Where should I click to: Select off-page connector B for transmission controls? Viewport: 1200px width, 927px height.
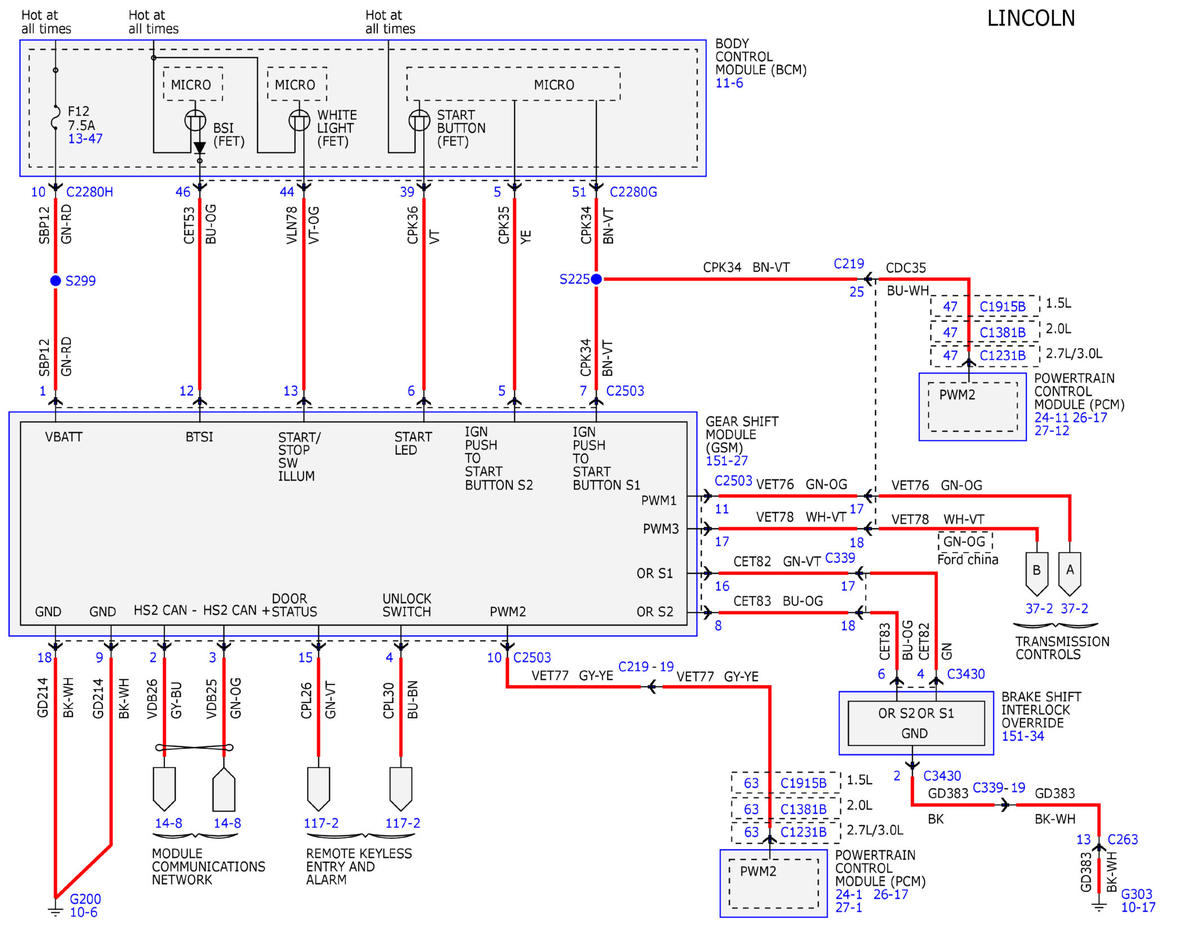click(1037, 573)
